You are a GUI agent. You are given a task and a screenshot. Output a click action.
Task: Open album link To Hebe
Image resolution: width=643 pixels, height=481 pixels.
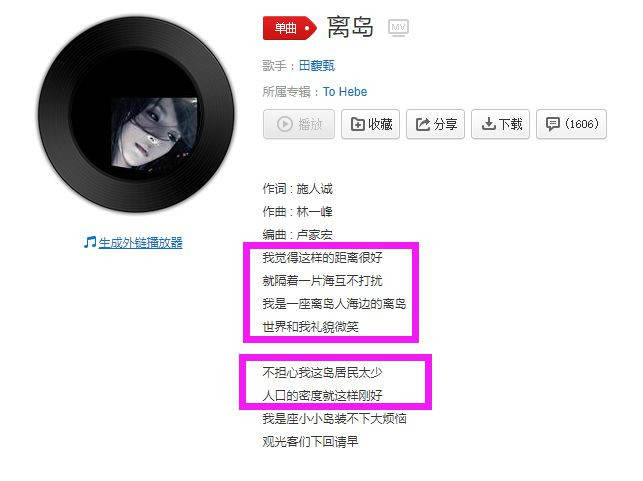click(345, 91)
